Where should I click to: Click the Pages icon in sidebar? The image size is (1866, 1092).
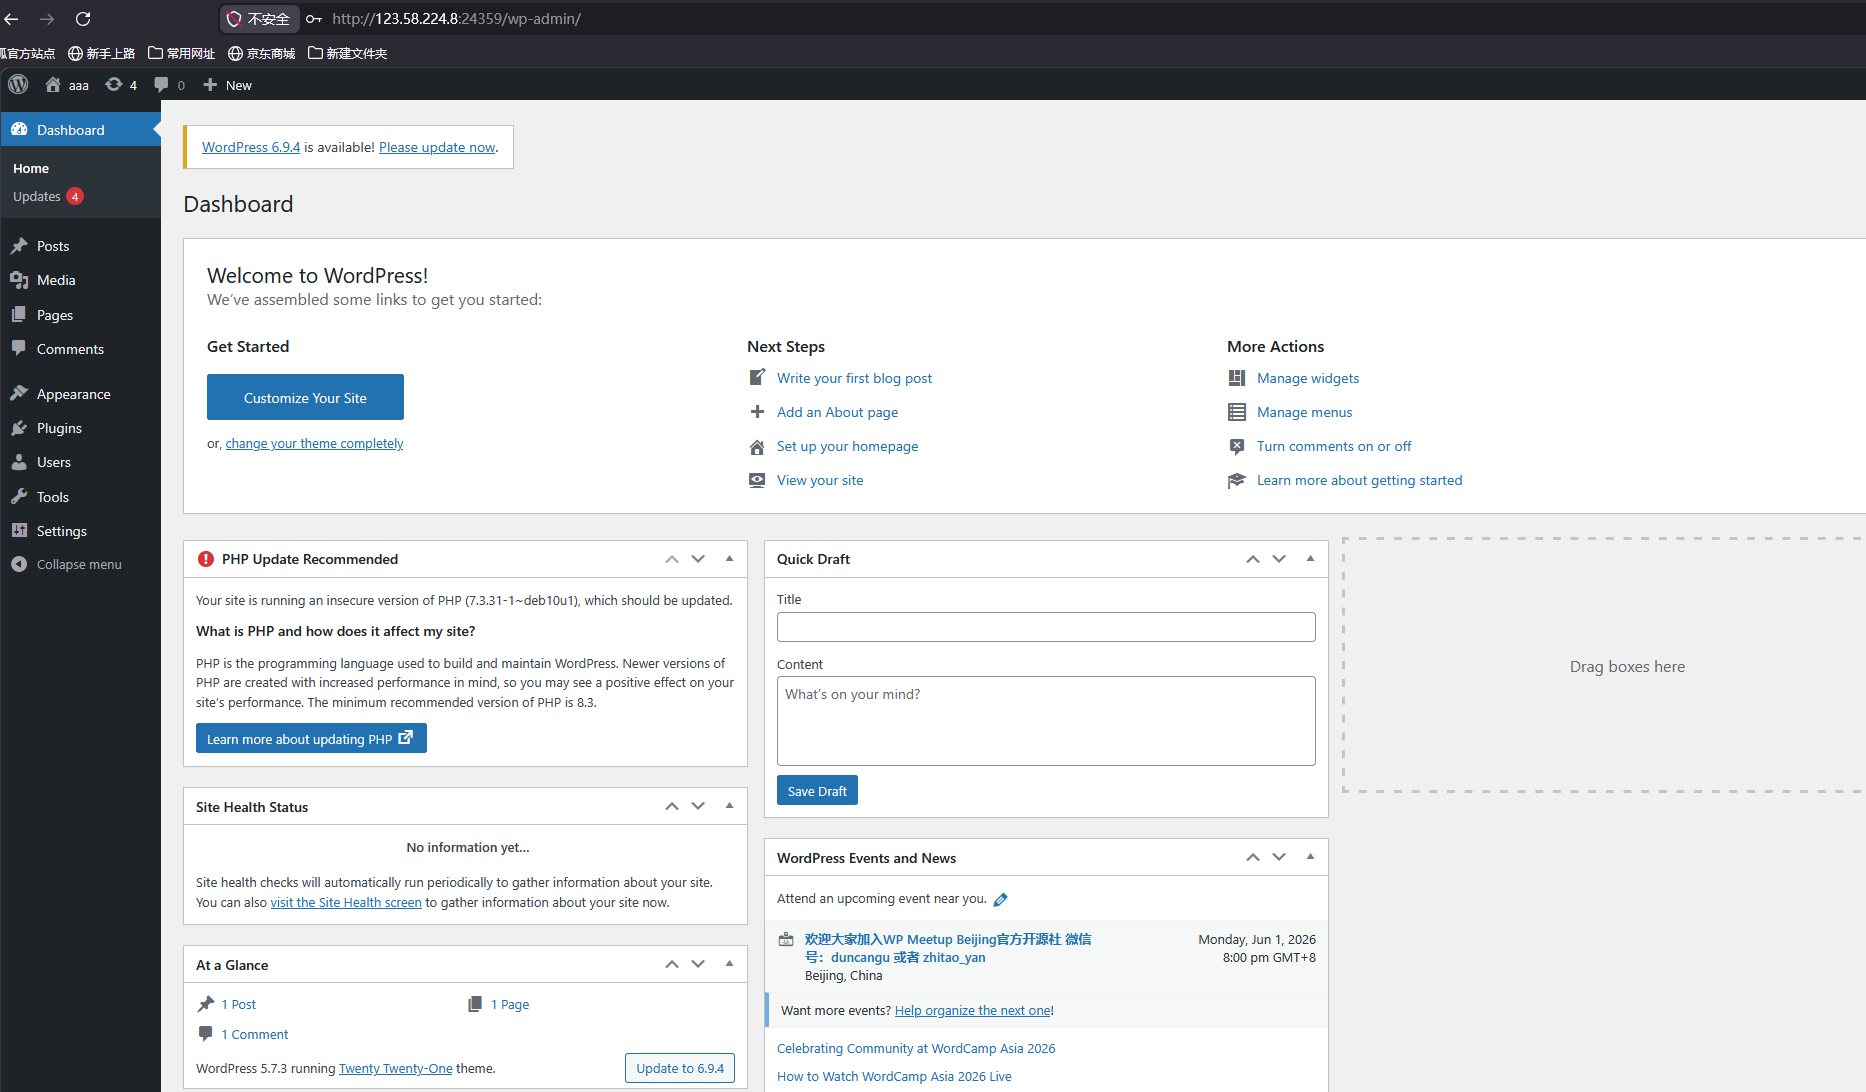[x=19, y=315]
